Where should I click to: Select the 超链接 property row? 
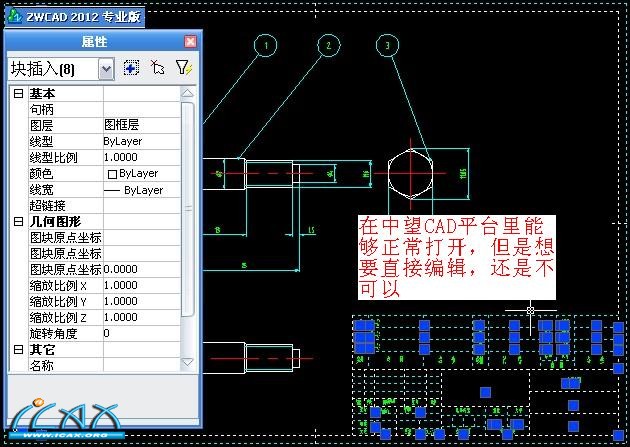[x=104, y=205]
